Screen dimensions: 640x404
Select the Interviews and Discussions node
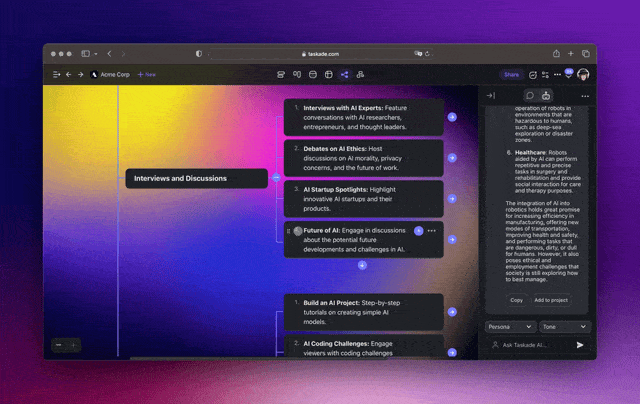pyautogui.click(x=197, y=178)
